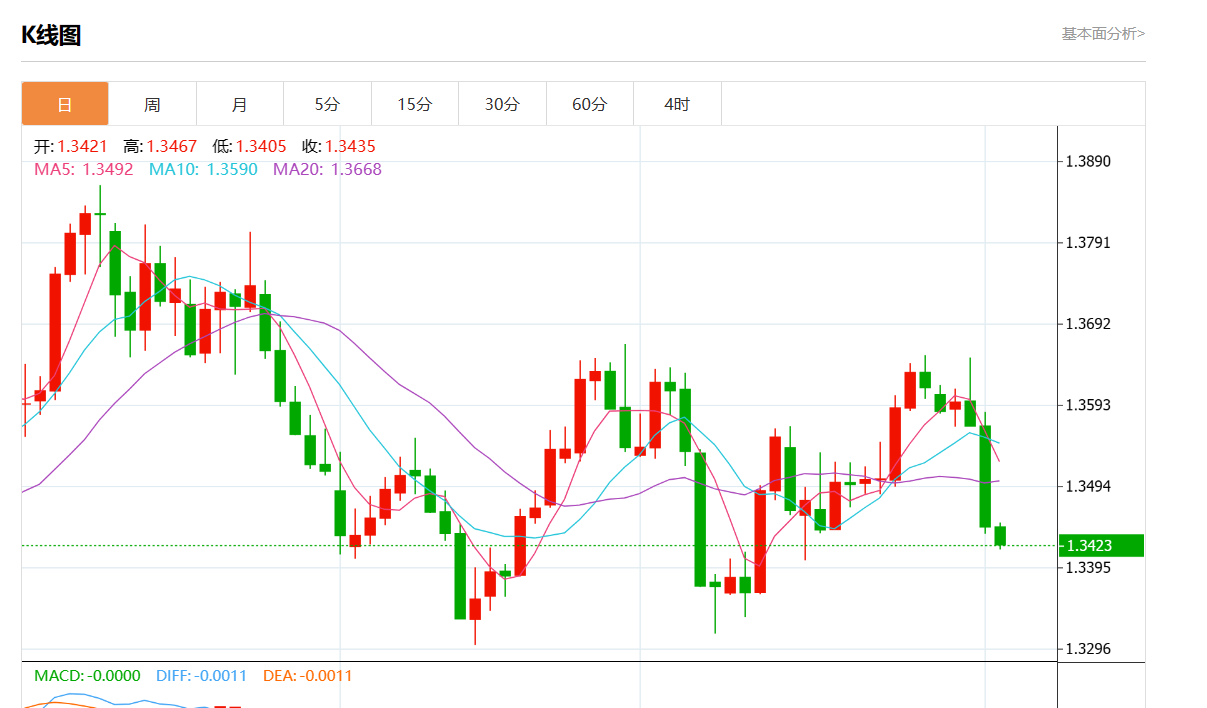Click the K线图 heading

(51, 35)
